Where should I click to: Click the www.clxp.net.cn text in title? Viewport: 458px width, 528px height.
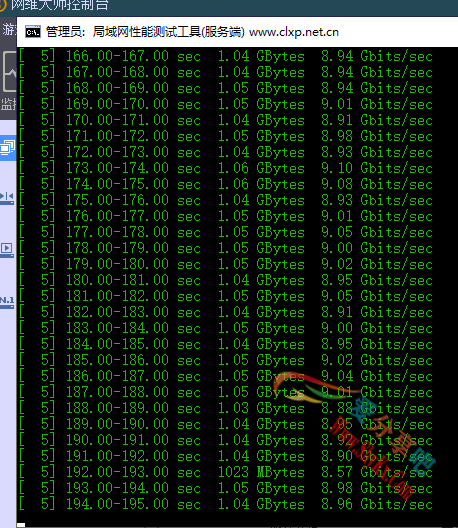tap(294, 32)
